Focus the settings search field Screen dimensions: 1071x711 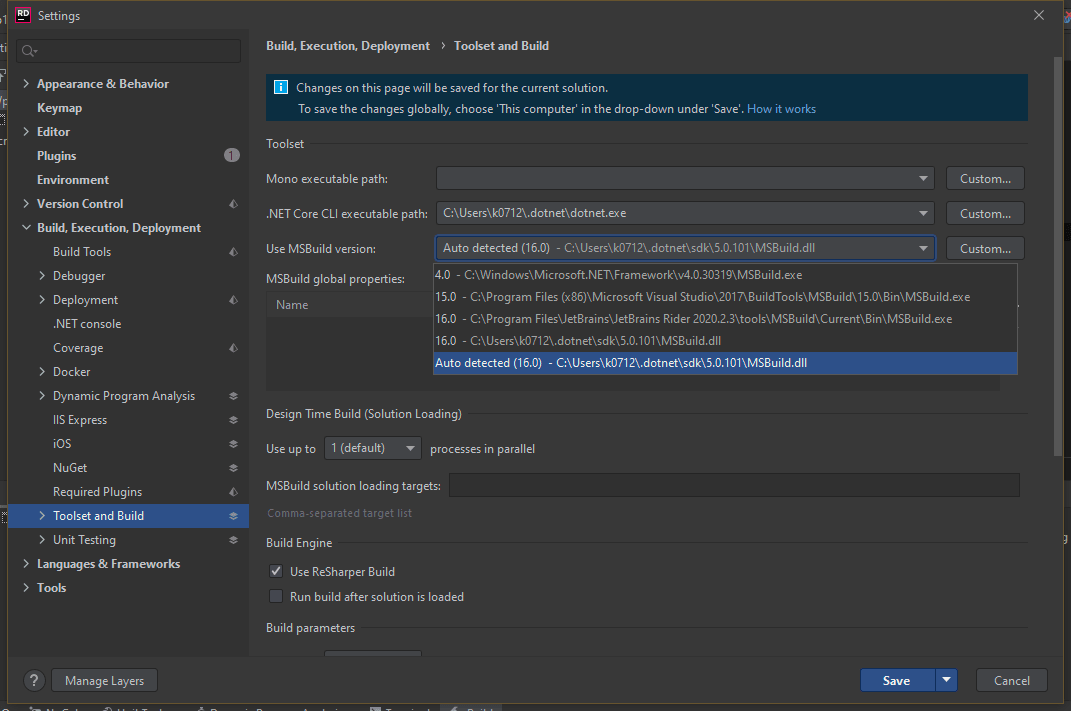(x=129, y=51)
